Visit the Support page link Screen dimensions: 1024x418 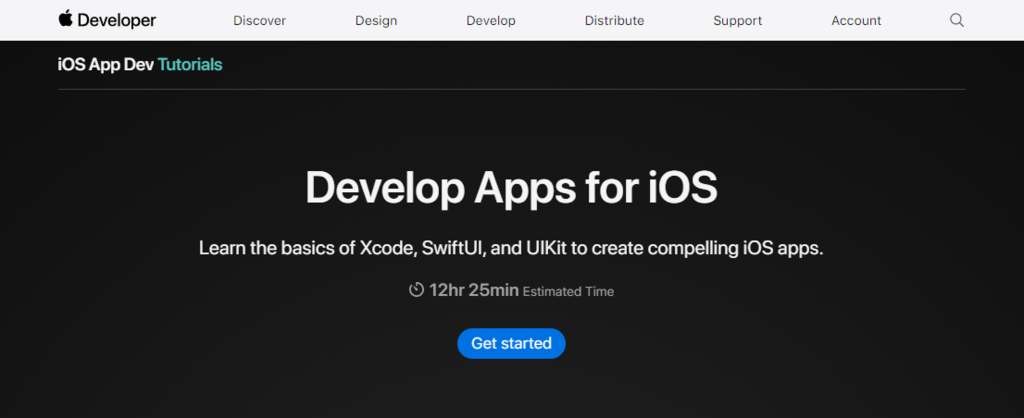pos(738,21)
